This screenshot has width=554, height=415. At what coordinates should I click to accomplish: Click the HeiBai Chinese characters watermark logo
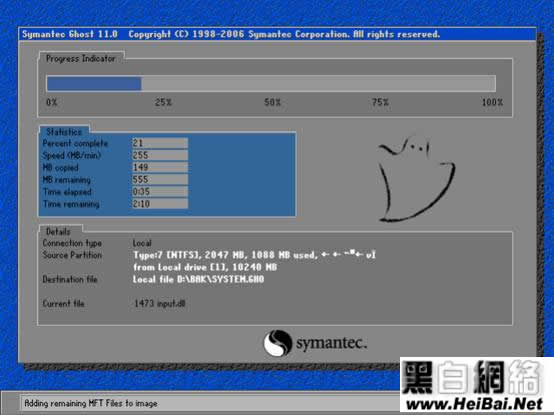[x=472, y=377]
